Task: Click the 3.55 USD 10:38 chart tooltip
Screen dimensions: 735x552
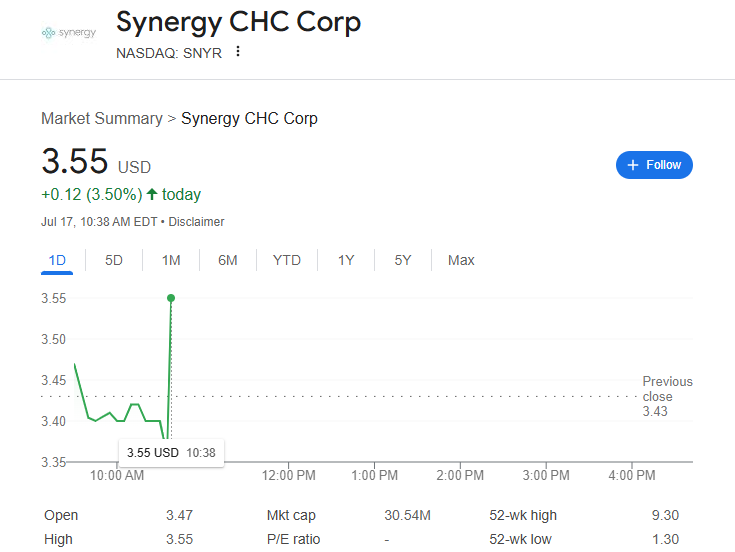Action: pos(171,453)
